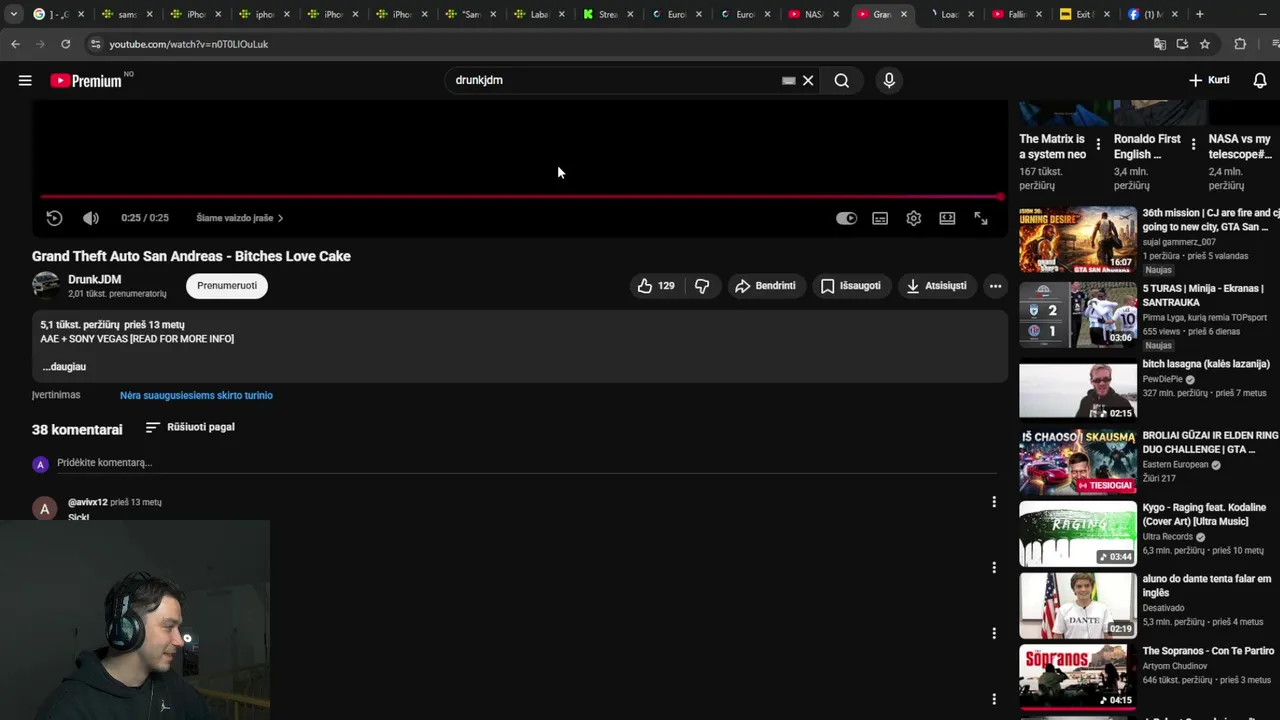The width and height of the screenshot is (1280, 720).
Task: Open the tab search dropdown arrow
Action: pyautogui.click(x=13, y=14)
